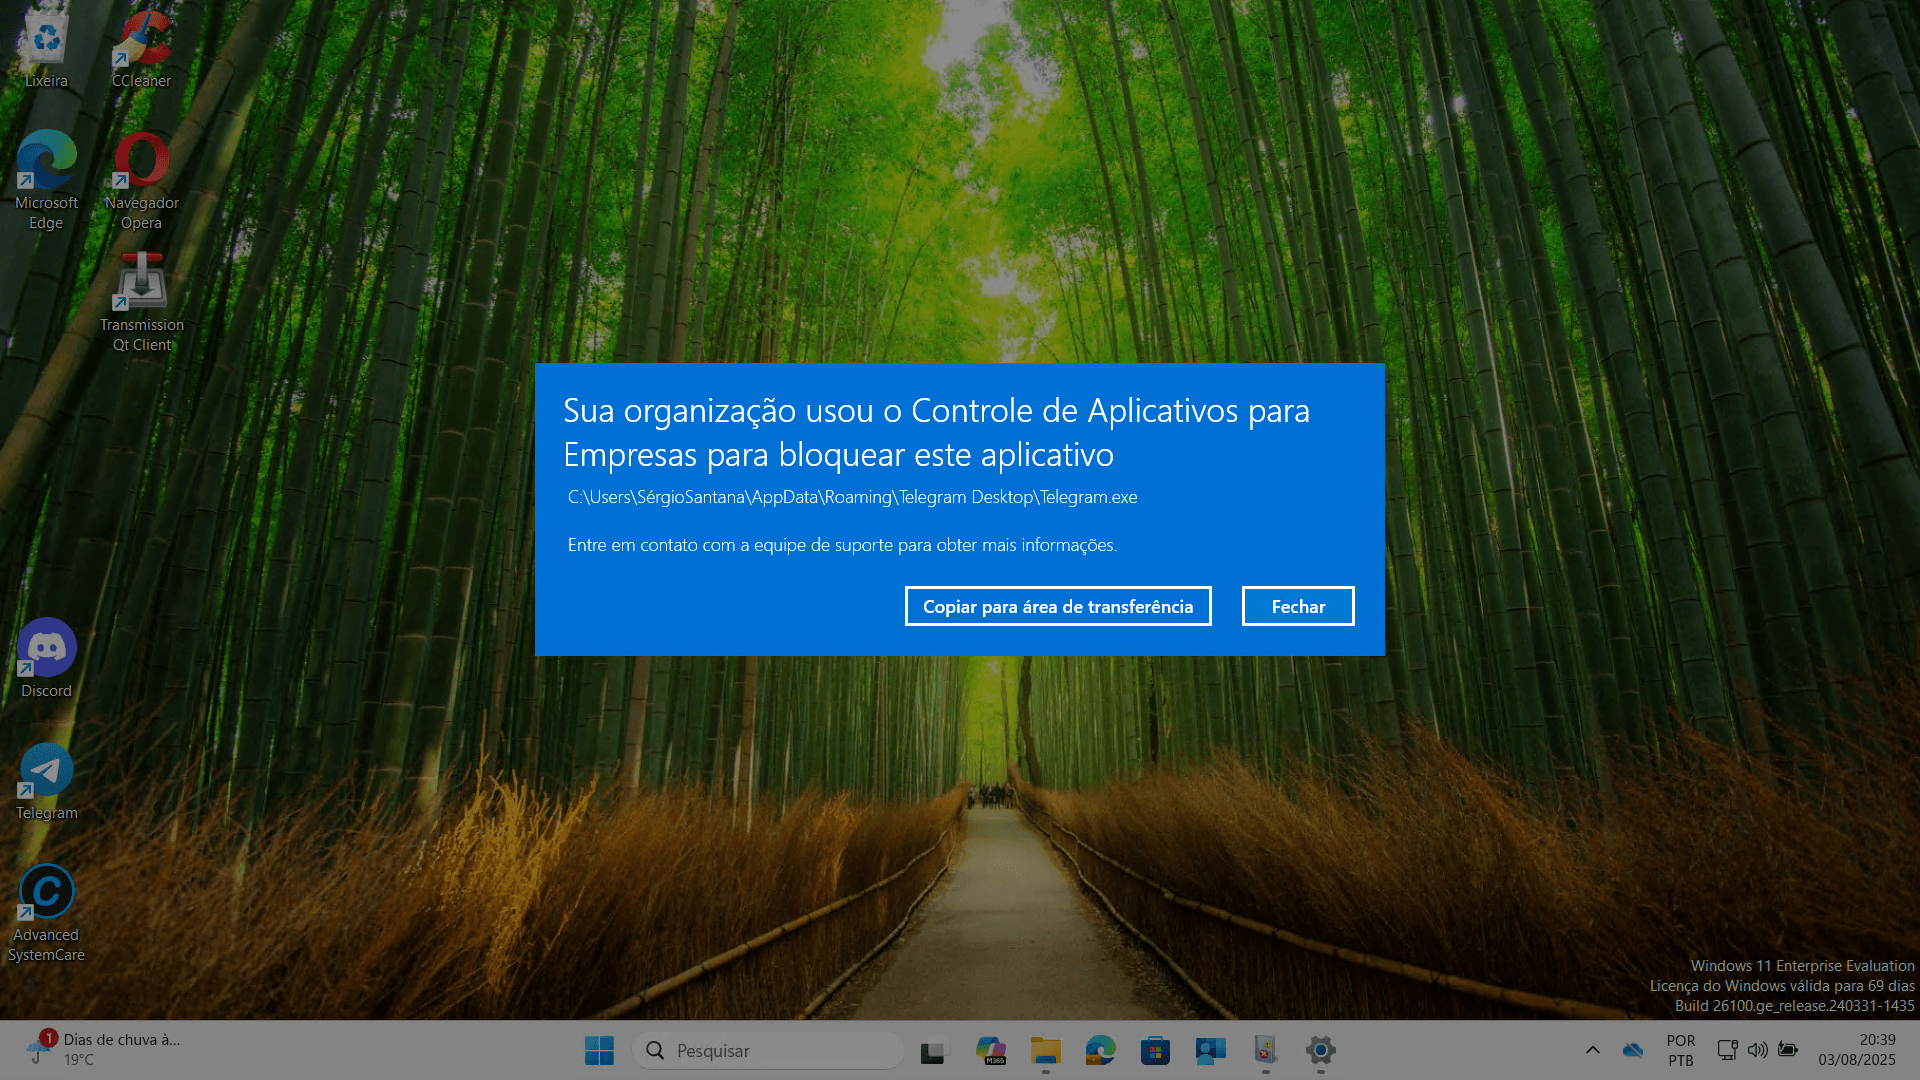This screenshot has height=1080, width=1920.
Task: Open the Lixeira recycle bin icon
Action: (x=46, y=49)
